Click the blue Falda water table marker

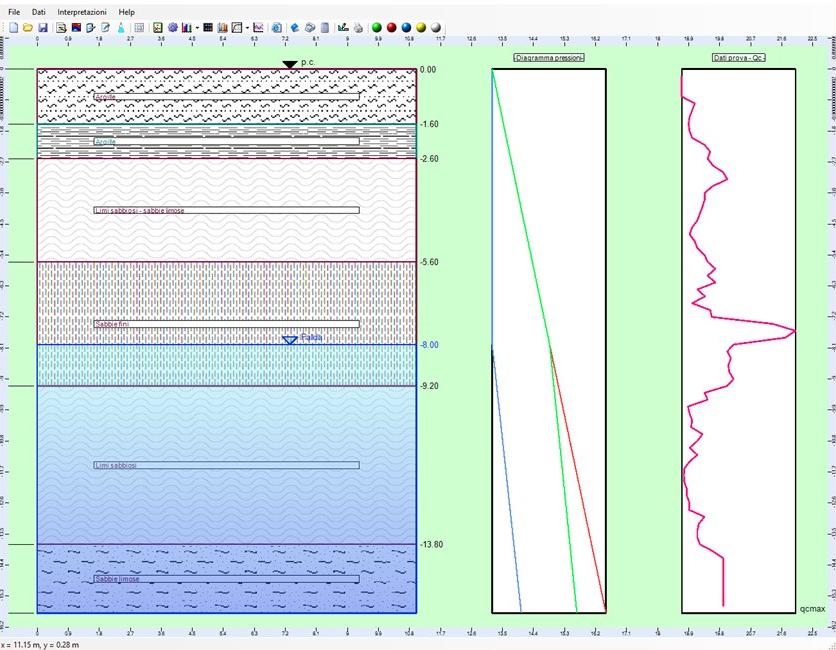[290, 340]
